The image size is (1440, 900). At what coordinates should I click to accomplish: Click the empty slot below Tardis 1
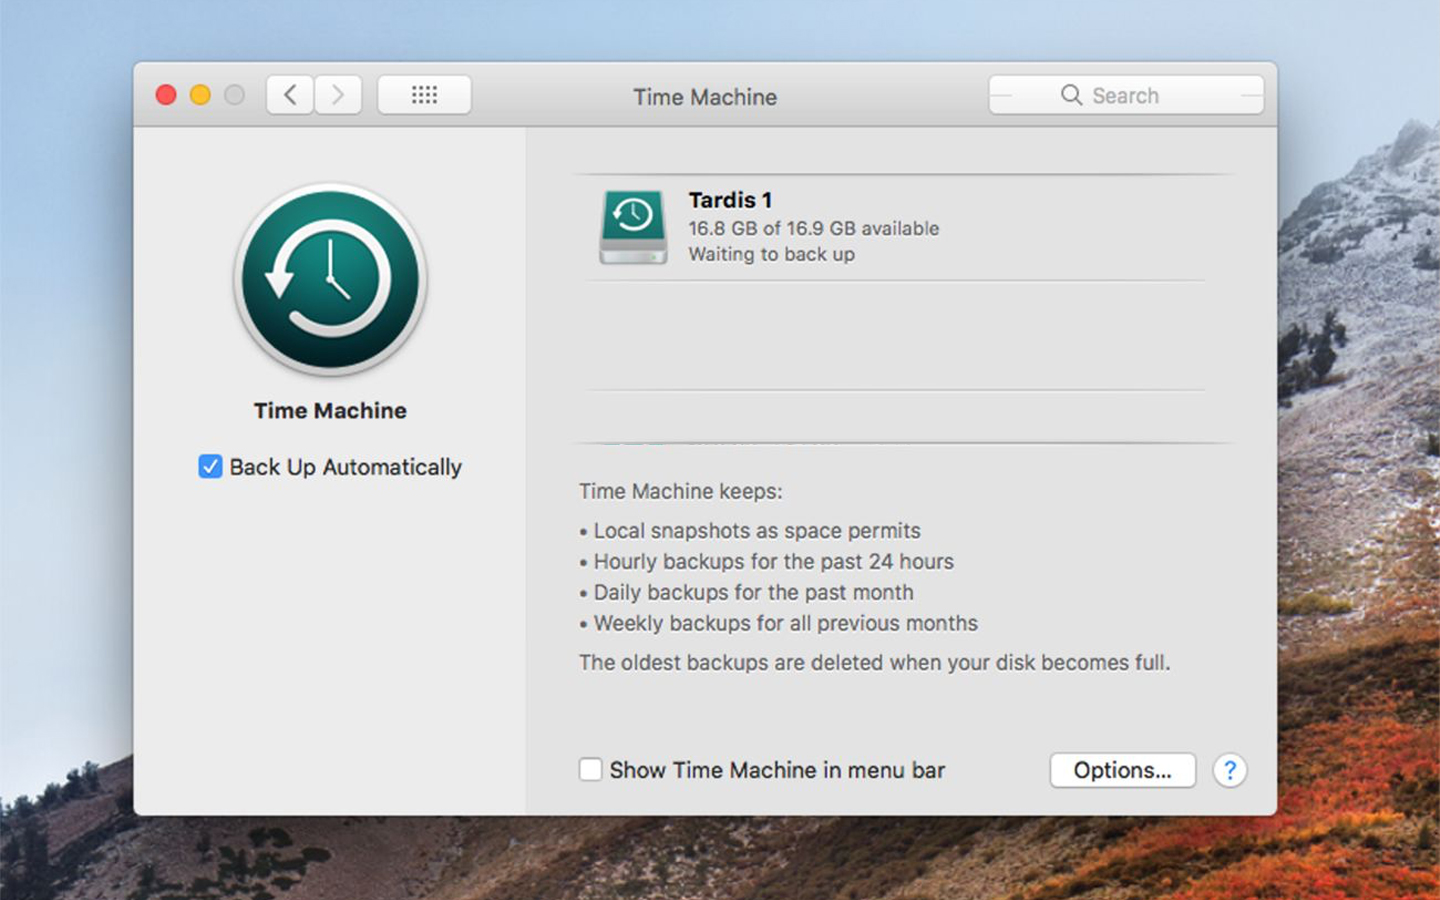coord(895,336)
